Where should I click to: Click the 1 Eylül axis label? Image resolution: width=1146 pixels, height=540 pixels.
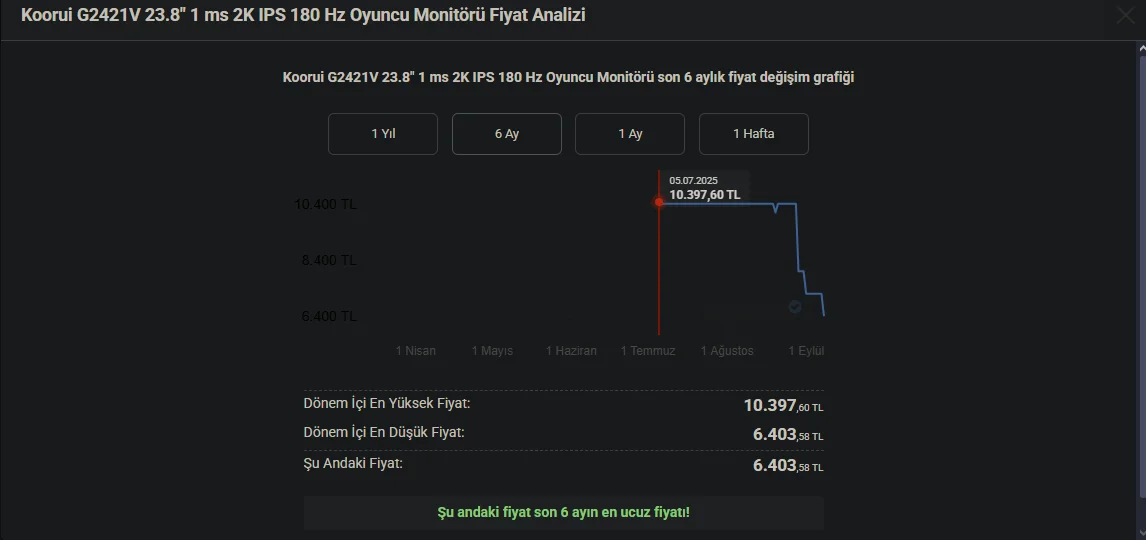tap(805, 351)
